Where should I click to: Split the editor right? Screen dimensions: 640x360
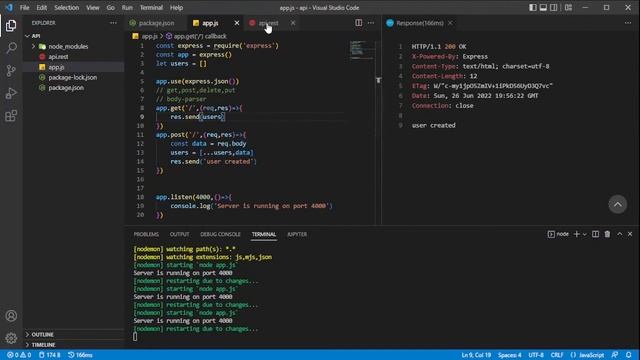pyautogui.click(x=358, y=23)
